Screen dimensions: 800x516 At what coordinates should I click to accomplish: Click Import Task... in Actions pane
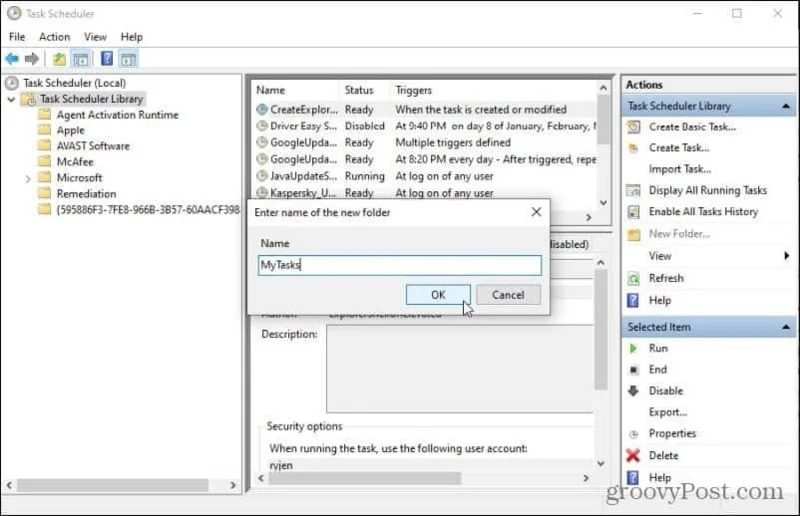tap(680, 169)
